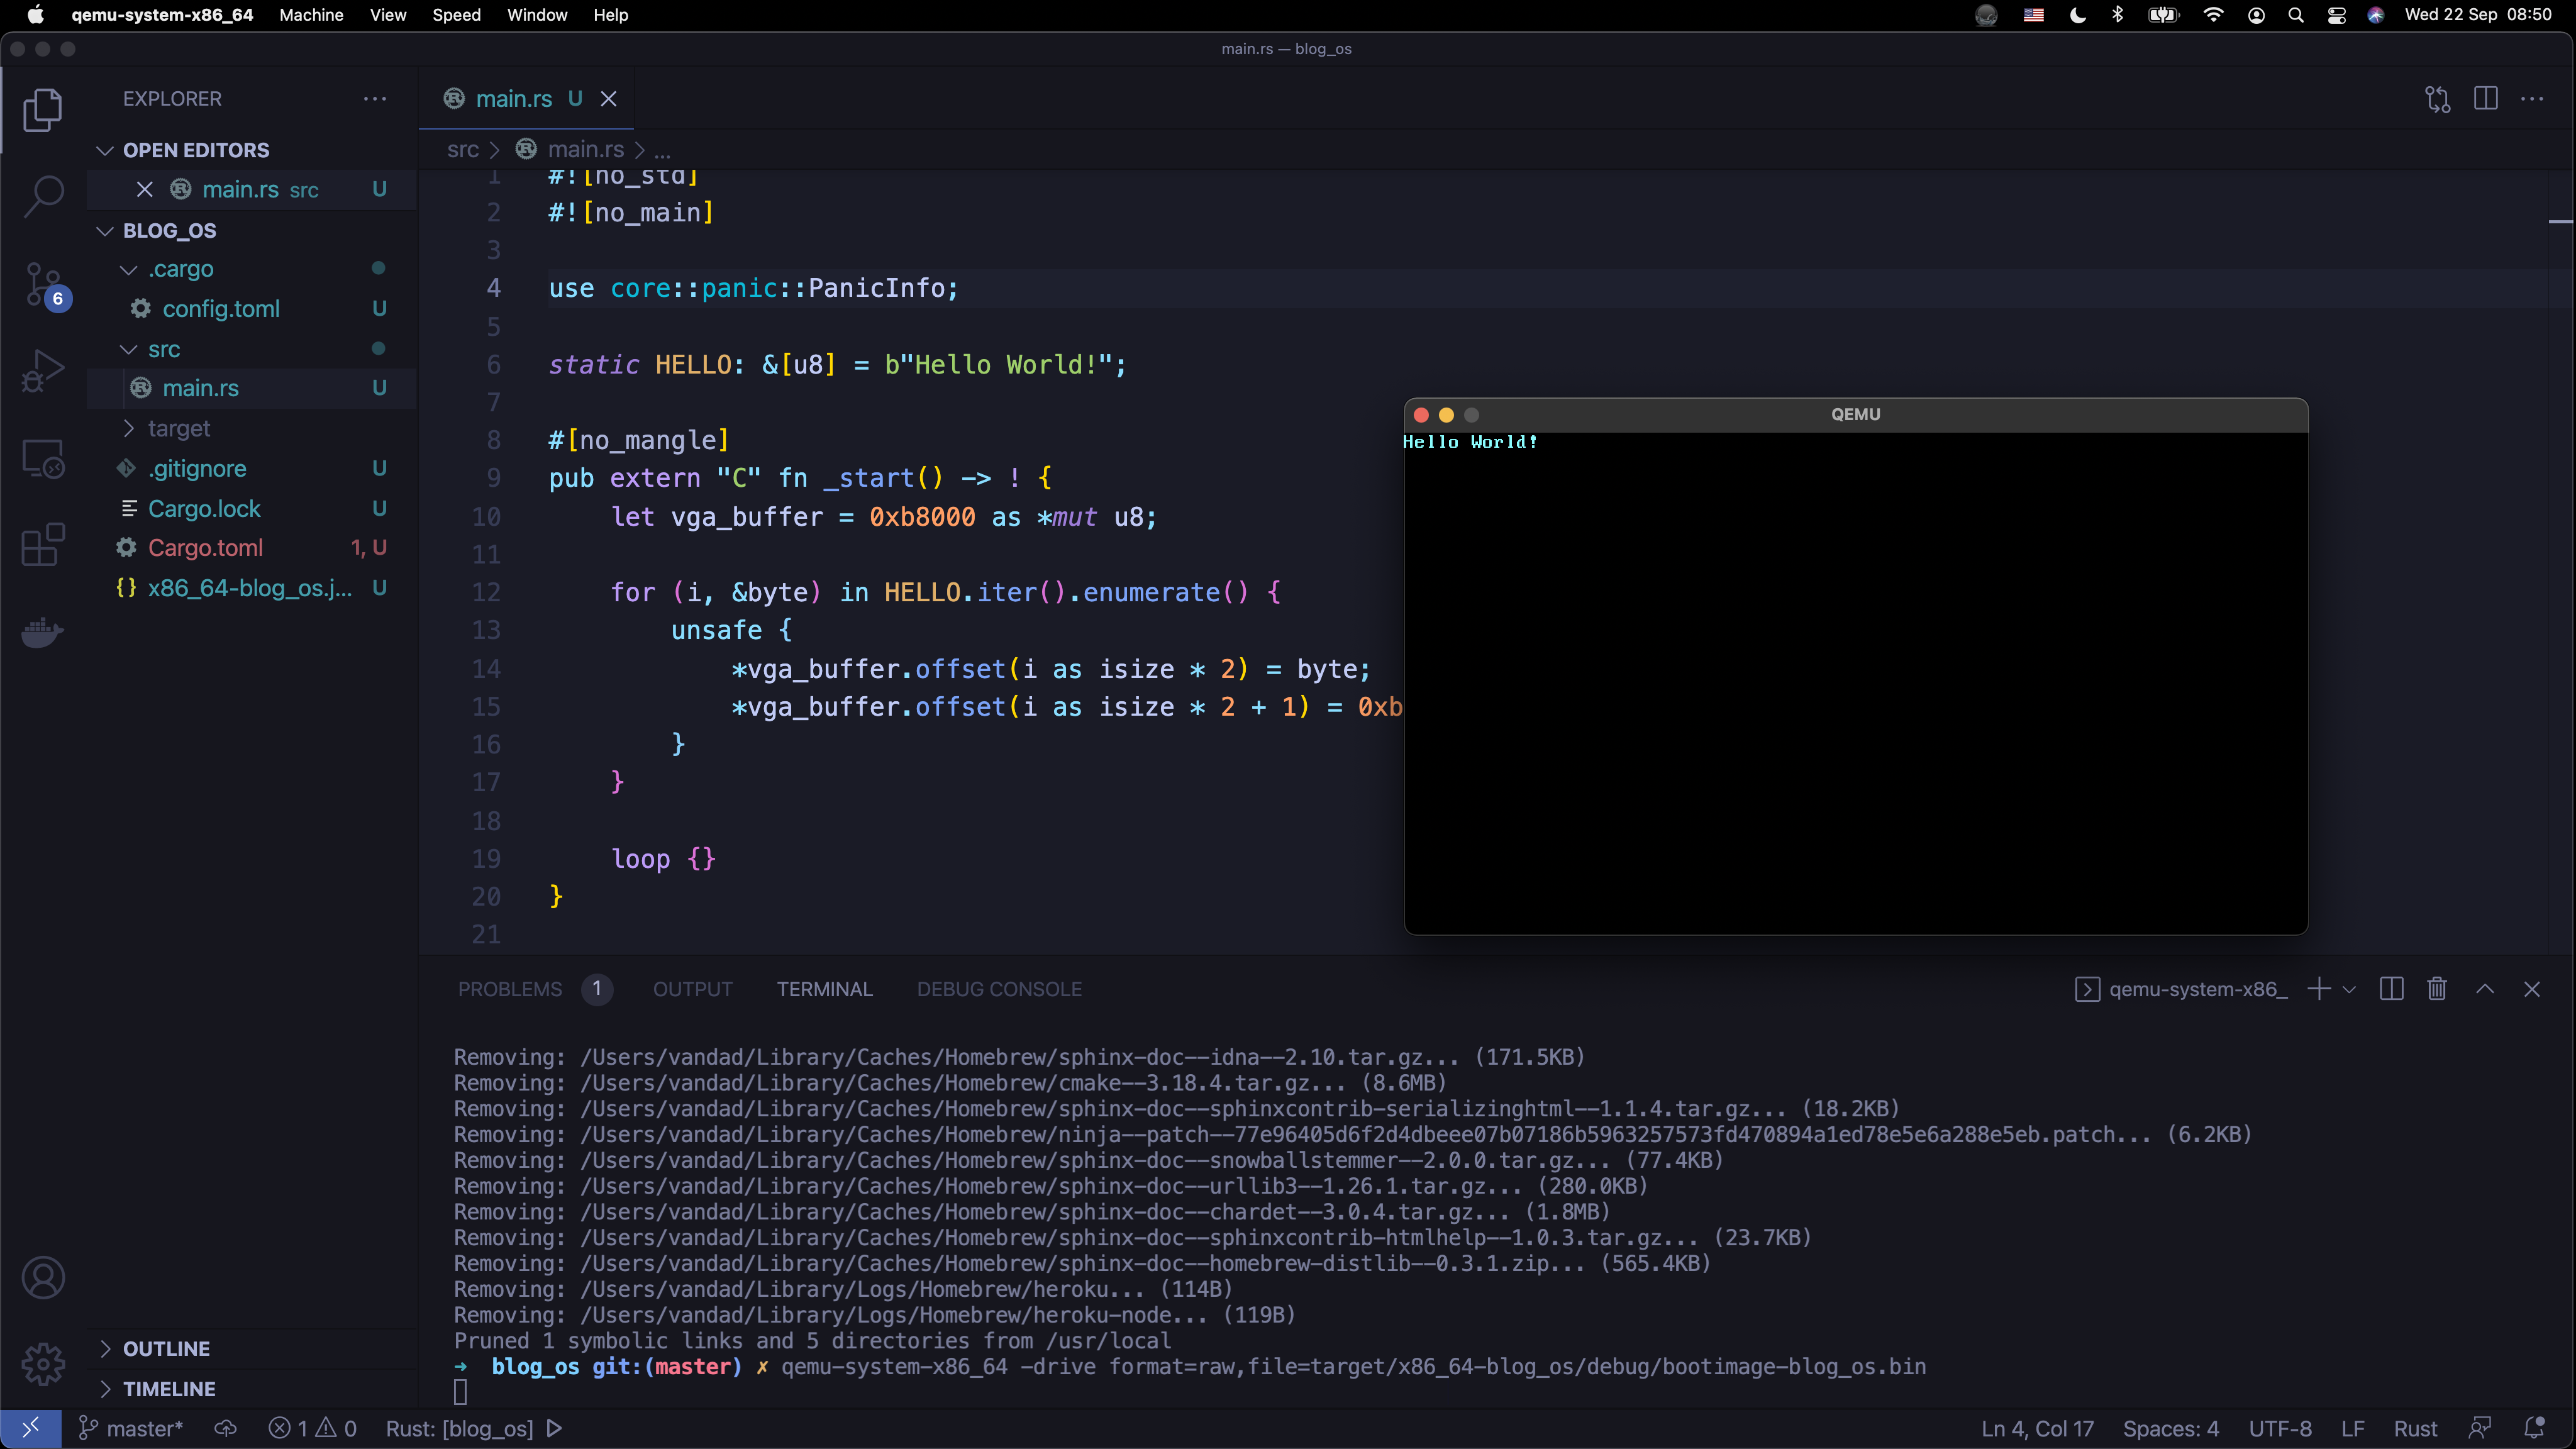This screenshot has width=2576, height=1449.
Task: Toggle Do Not Disturb moon in menu bar
Action: [x=2078, y=15]
